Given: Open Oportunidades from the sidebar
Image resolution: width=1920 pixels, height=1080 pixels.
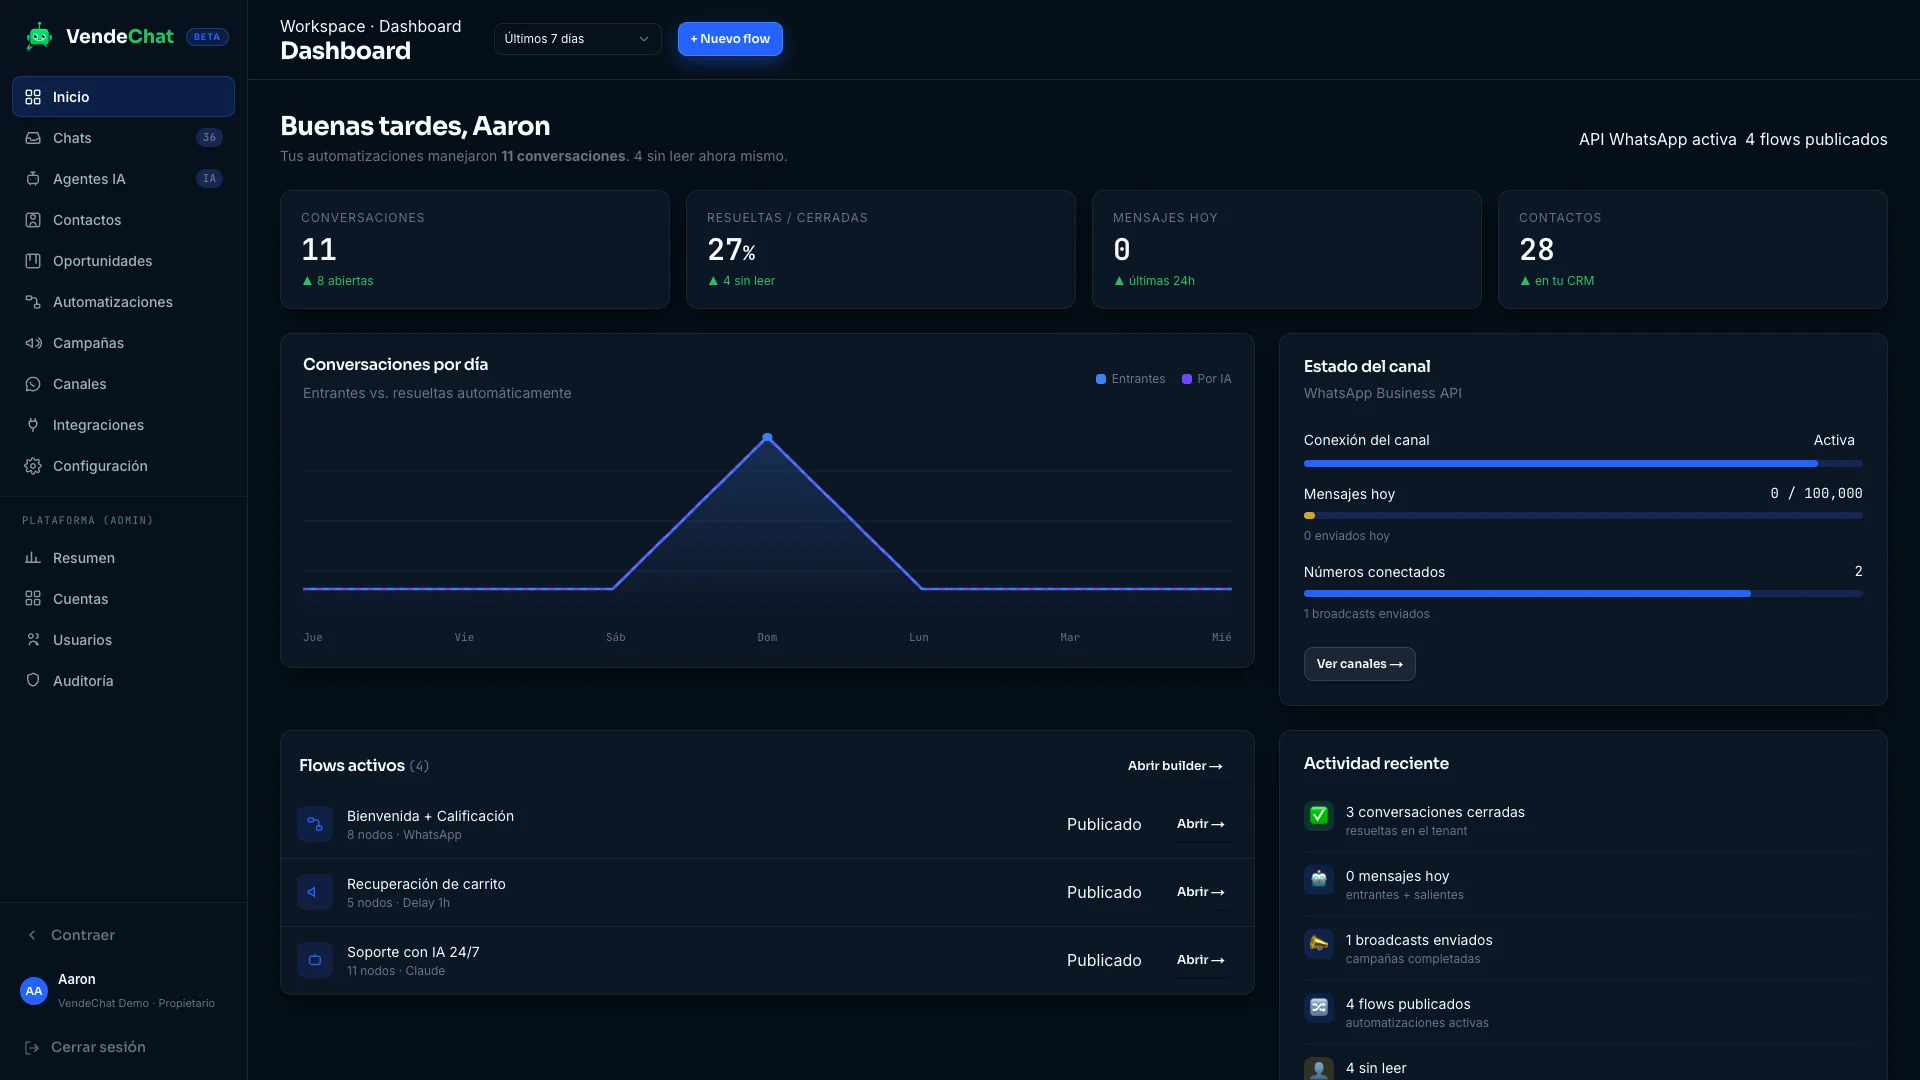Looking at the screenshot, I should click(x=123, y=261).
